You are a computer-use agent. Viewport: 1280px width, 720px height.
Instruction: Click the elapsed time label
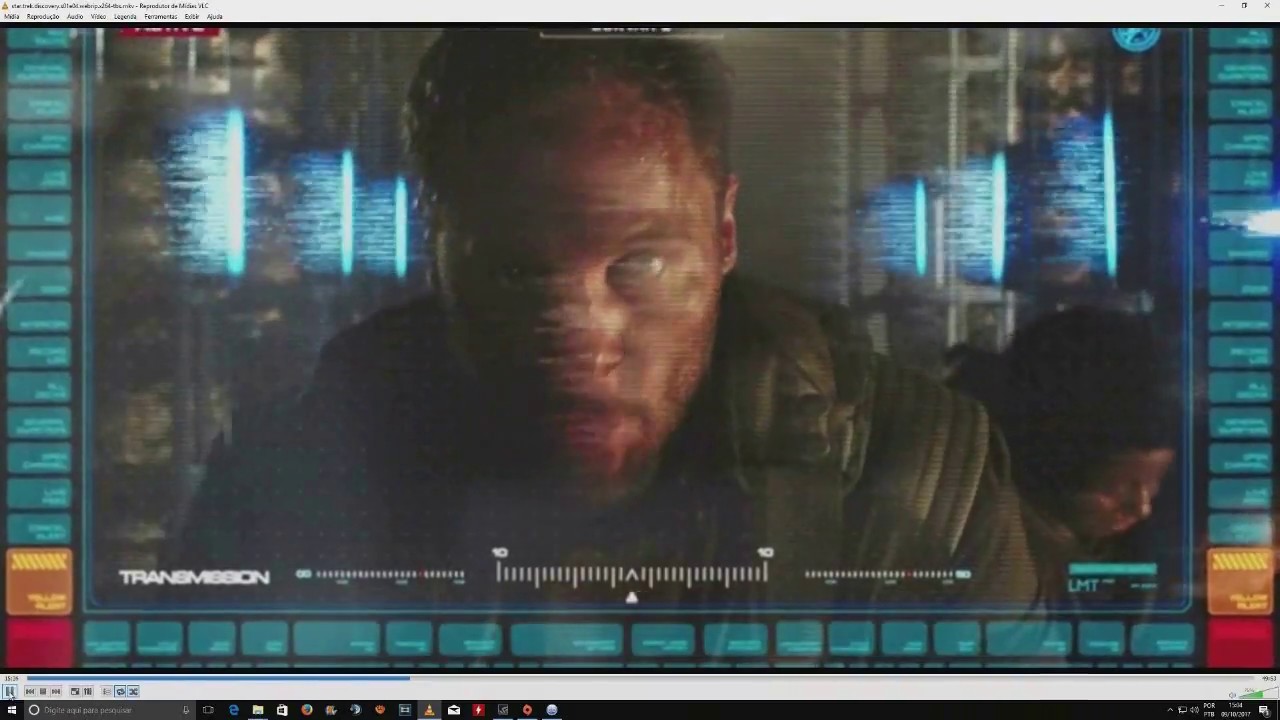pos(11,678)
